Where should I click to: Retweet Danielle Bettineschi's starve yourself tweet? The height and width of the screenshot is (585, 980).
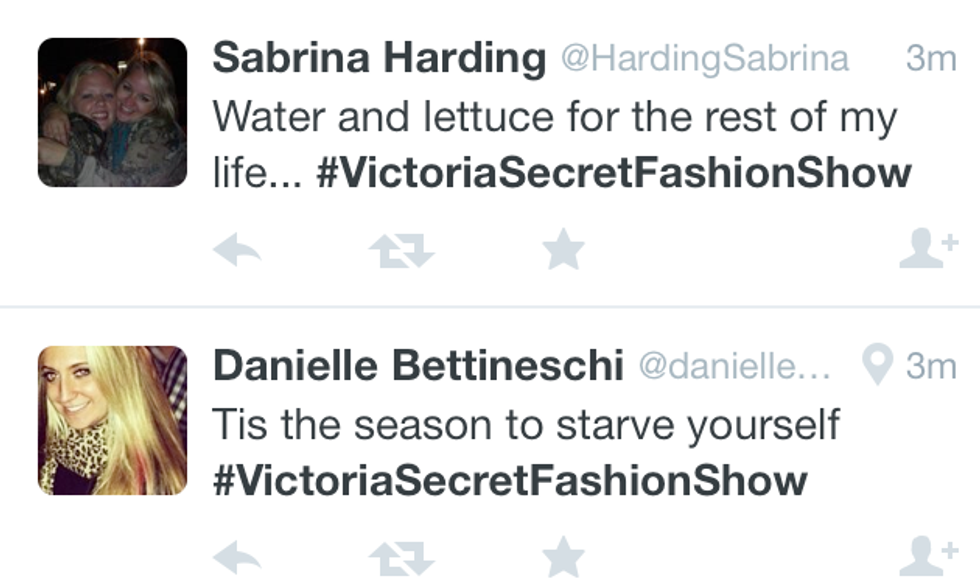pyautogui.click(x=401, y=558)
